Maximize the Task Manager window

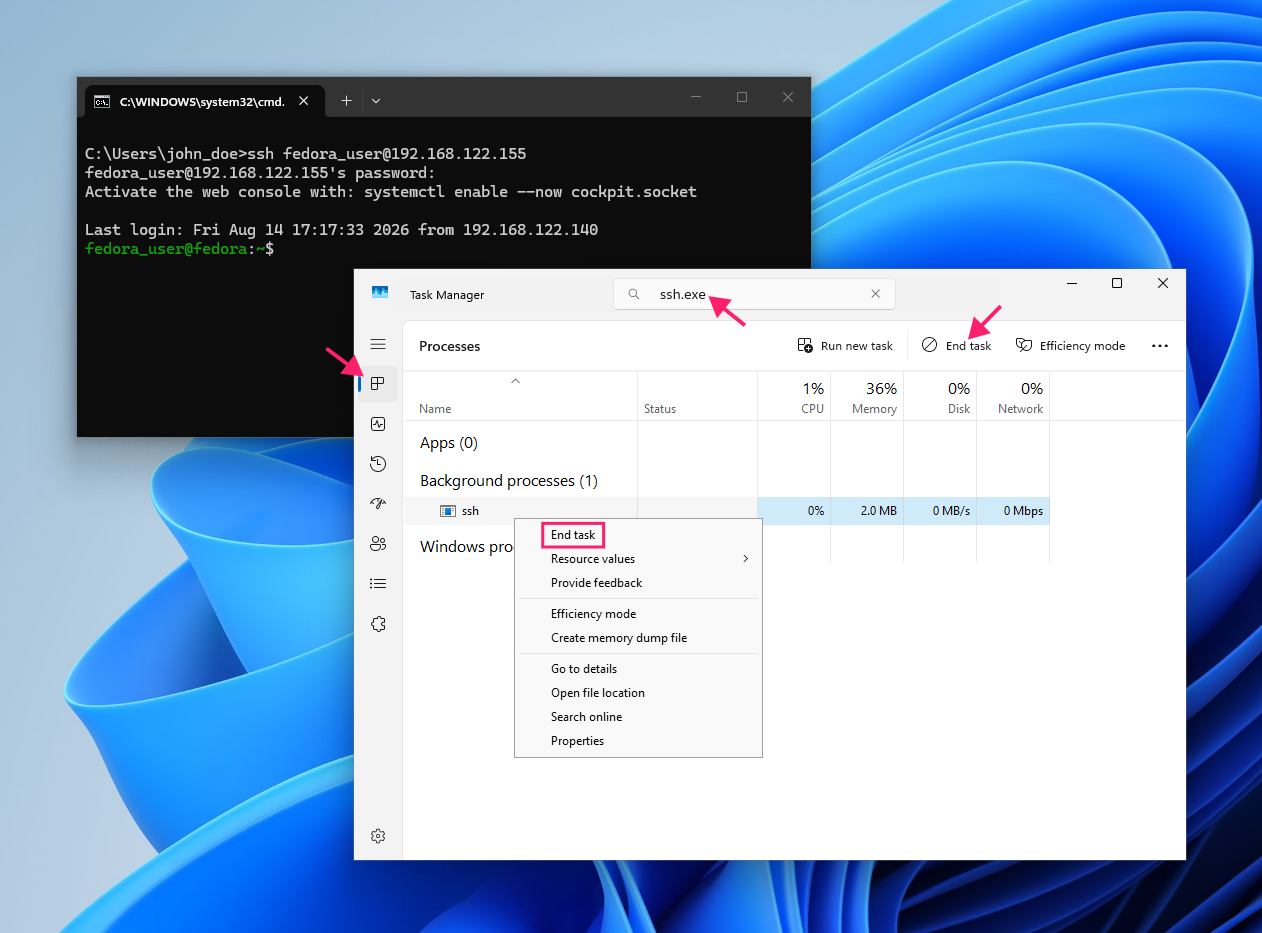1117,283
